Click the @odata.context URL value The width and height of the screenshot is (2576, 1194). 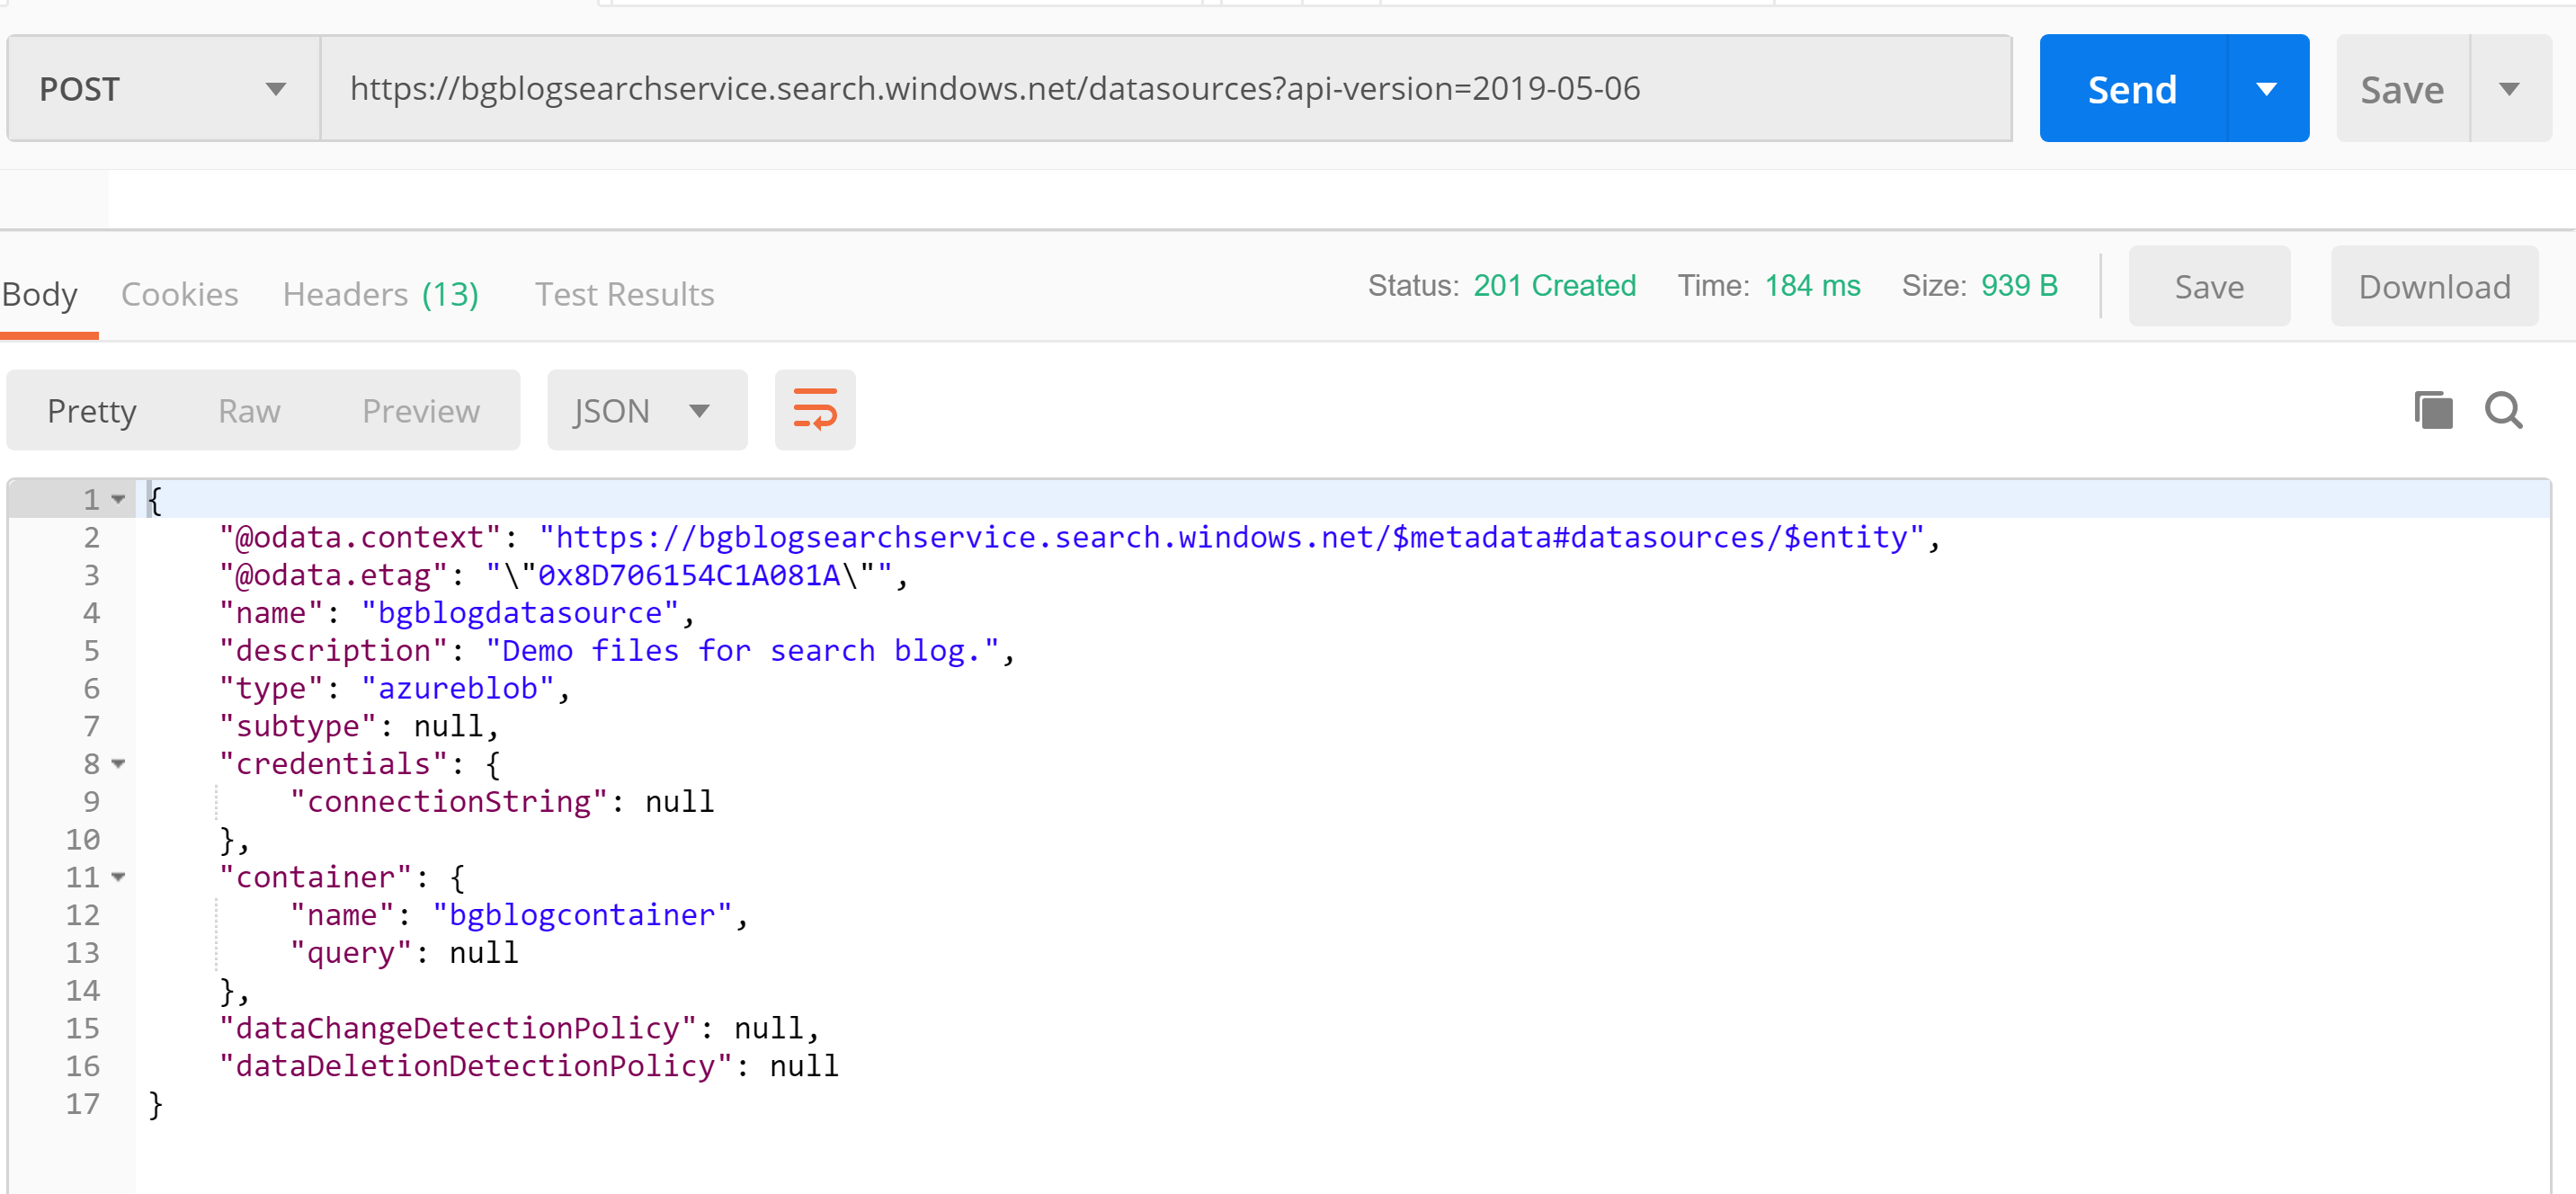1231,538
